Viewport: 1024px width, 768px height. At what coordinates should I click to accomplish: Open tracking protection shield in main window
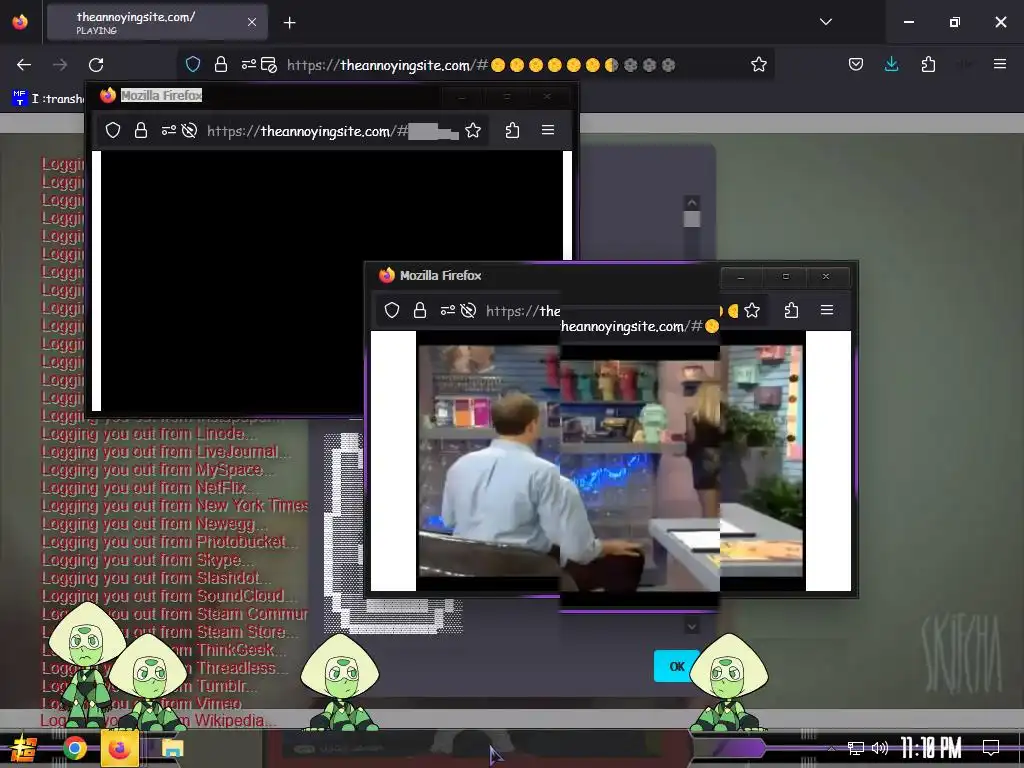pyautogui.click(x=193, y=64)
